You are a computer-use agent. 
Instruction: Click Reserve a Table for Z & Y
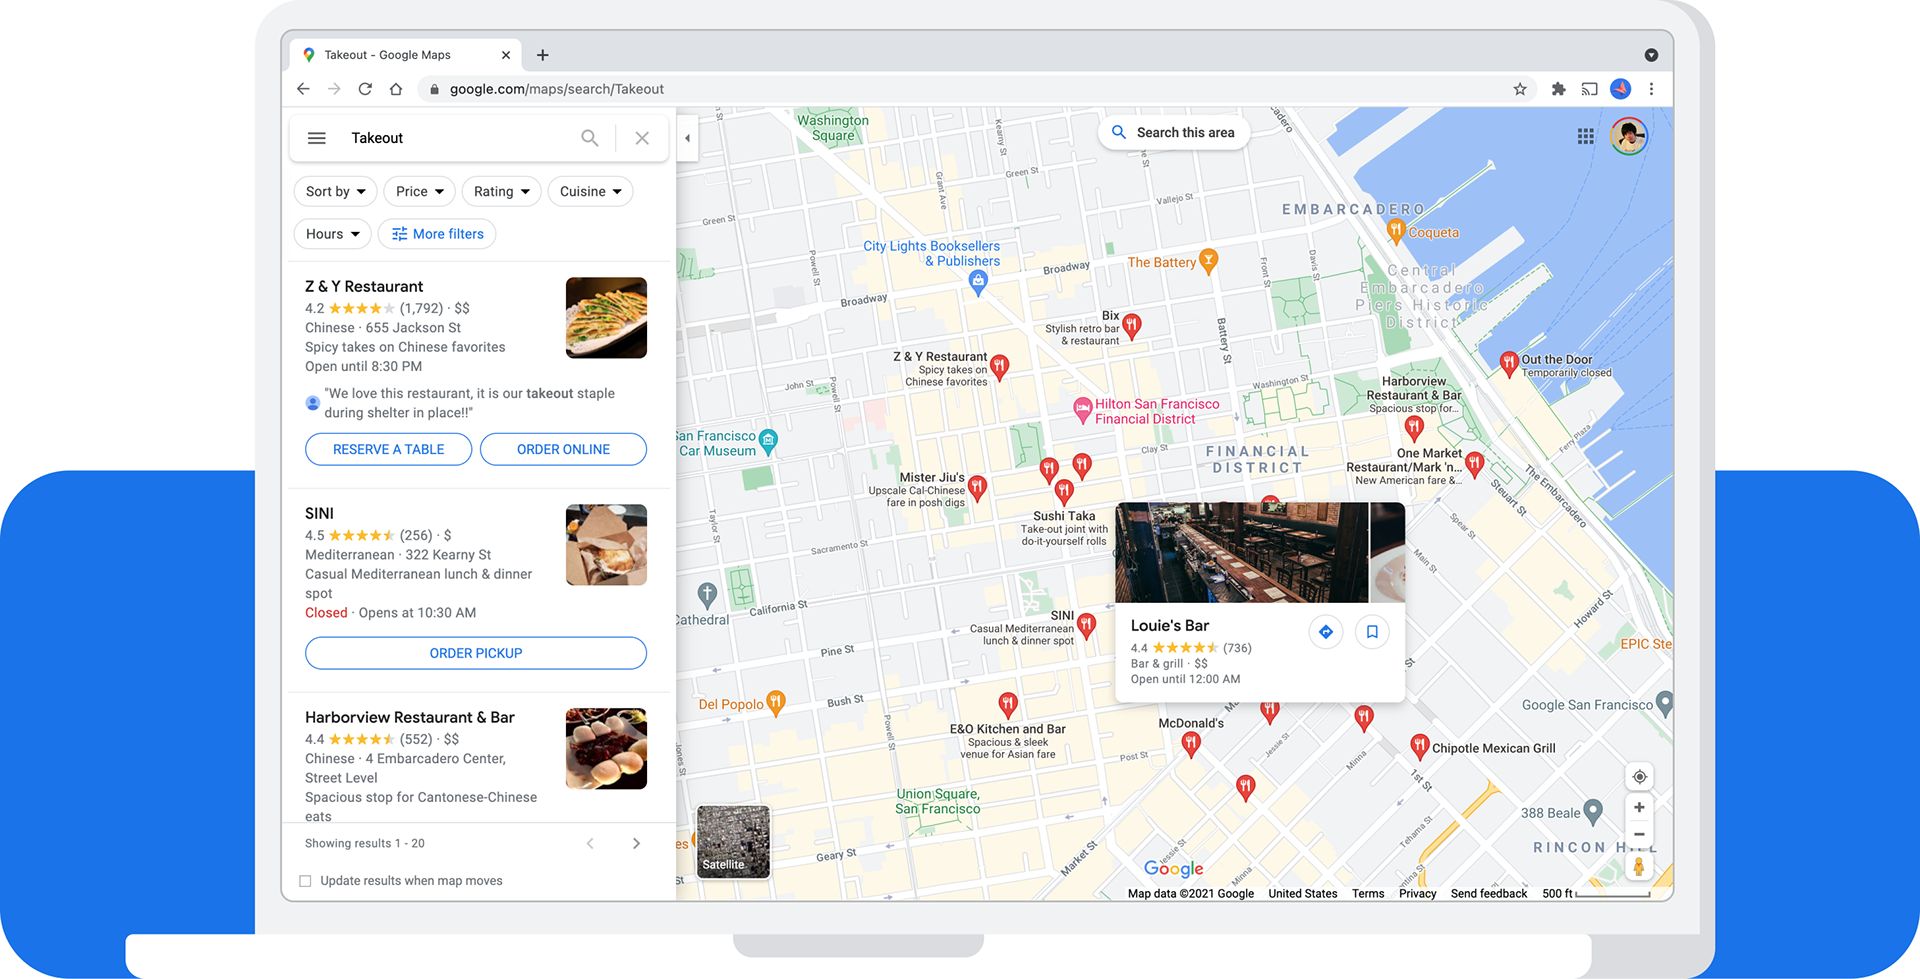(388, 449)
